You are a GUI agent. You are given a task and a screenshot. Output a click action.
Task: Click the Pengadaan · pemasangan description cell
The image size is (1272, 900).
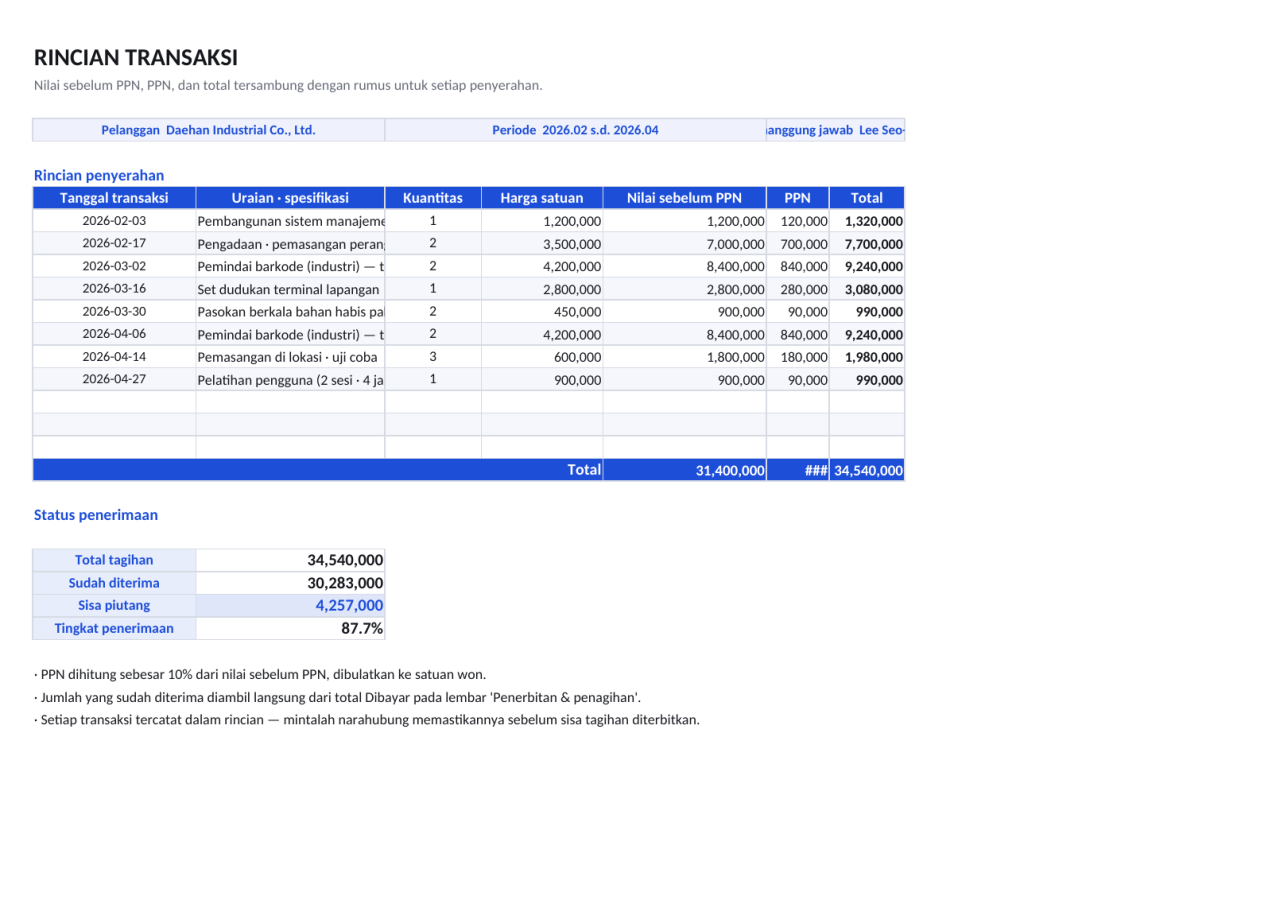click(290, 243)
